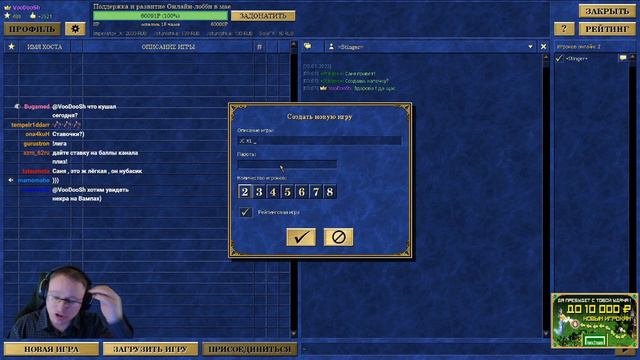The height and width of the screenshot is (360, 640).
Task: Set number of players to 8
Action: tap(330, 192)
